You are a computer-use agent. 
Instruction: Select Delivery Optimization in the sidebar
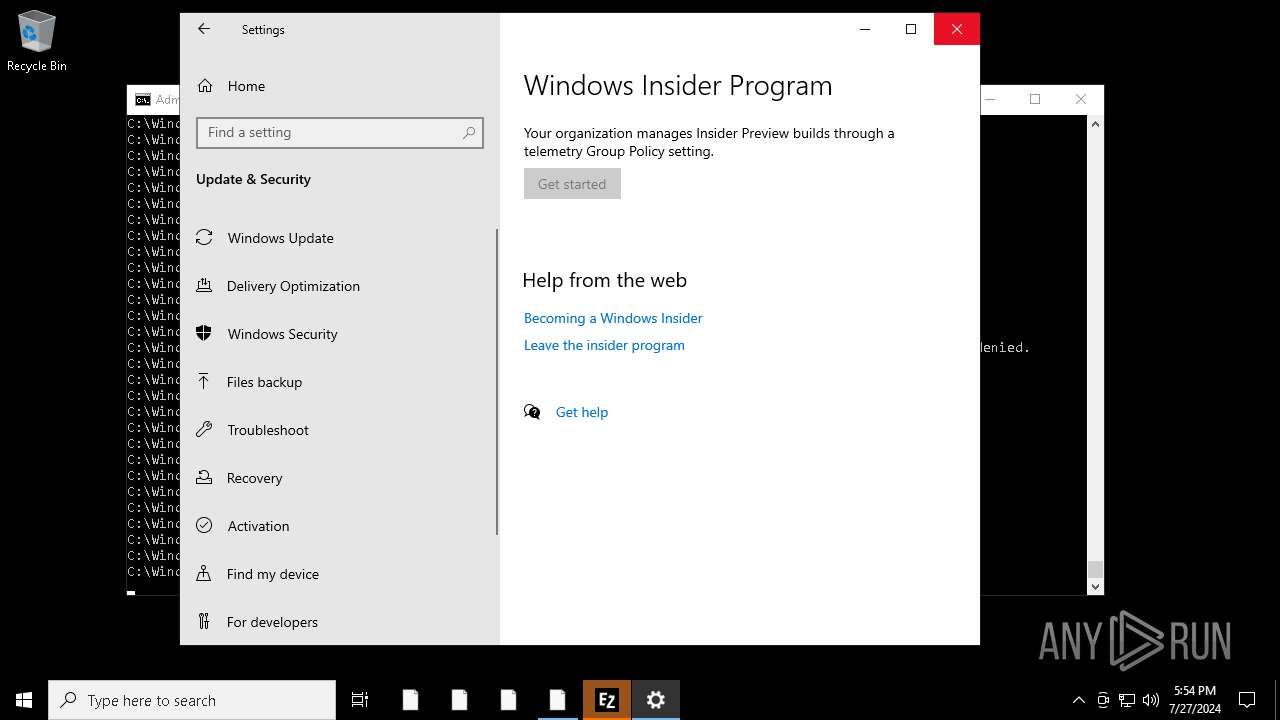click(x=338, y=286)
